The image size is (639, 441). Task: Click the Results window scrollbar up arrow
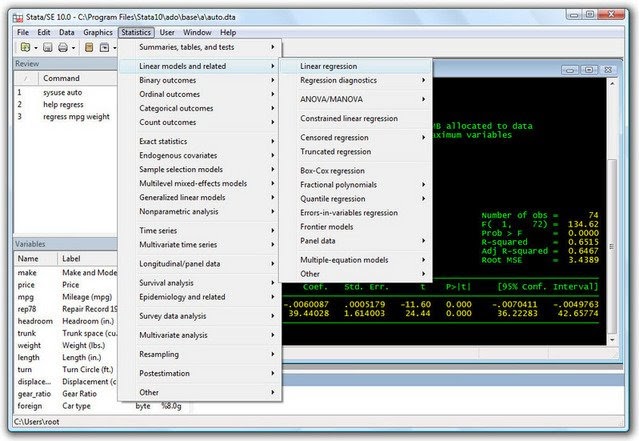tap(612, 83)
